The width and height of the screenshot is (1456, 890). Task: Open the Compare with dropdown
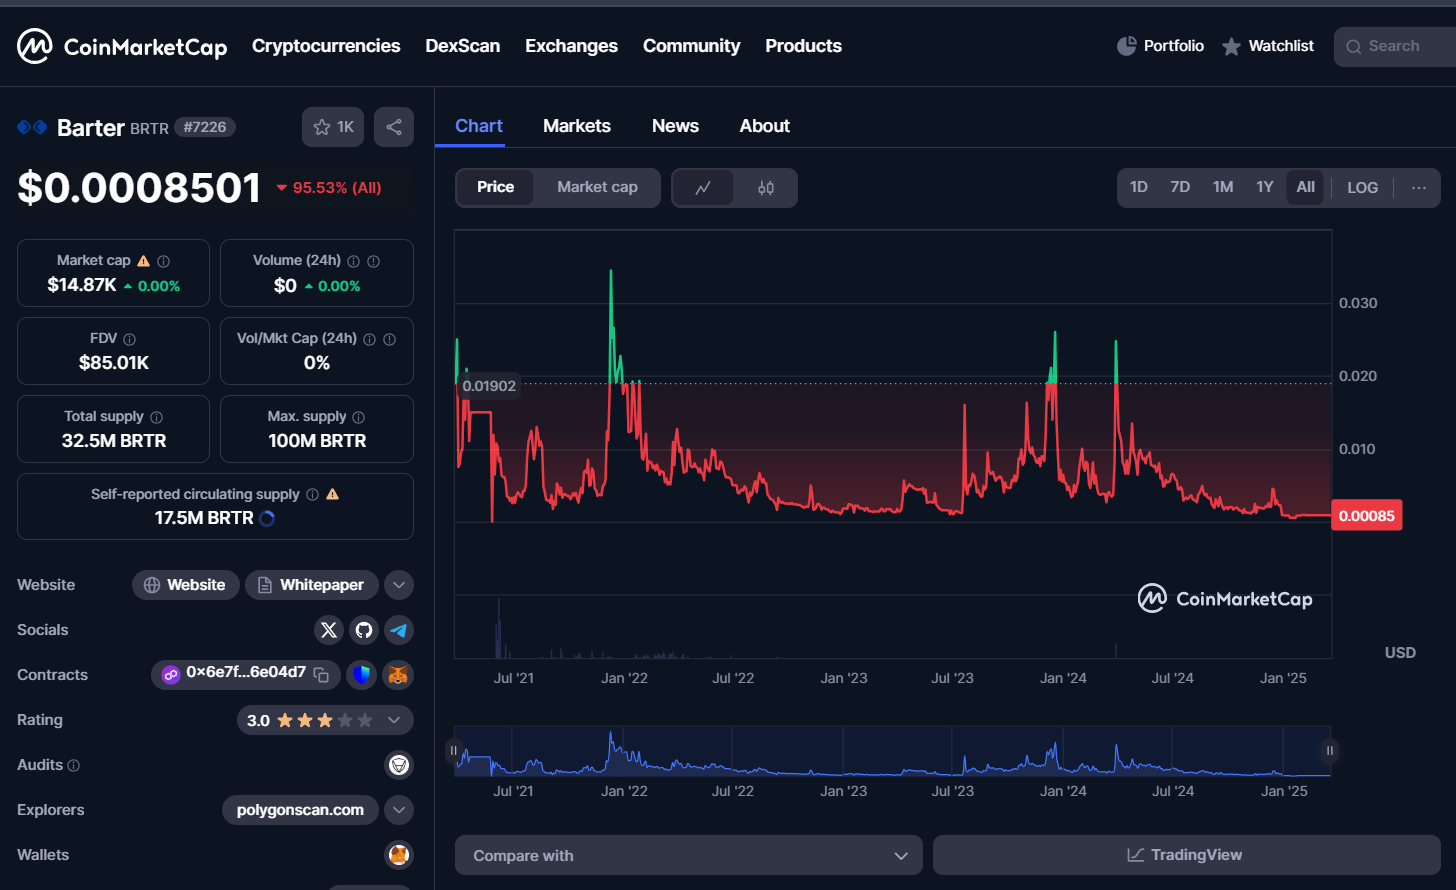tap(689, 856)
